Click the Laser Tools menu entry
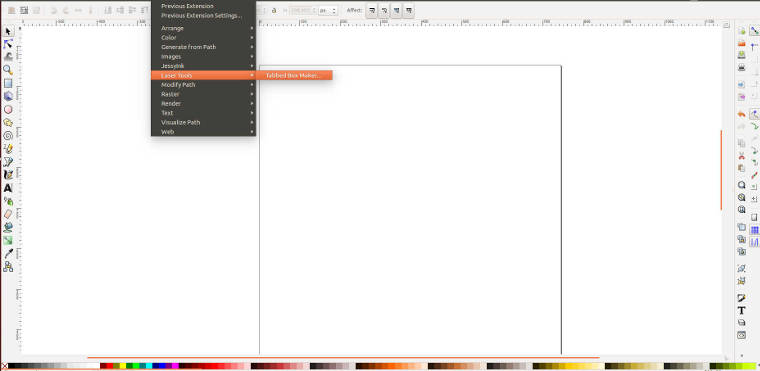 [204, 75]
